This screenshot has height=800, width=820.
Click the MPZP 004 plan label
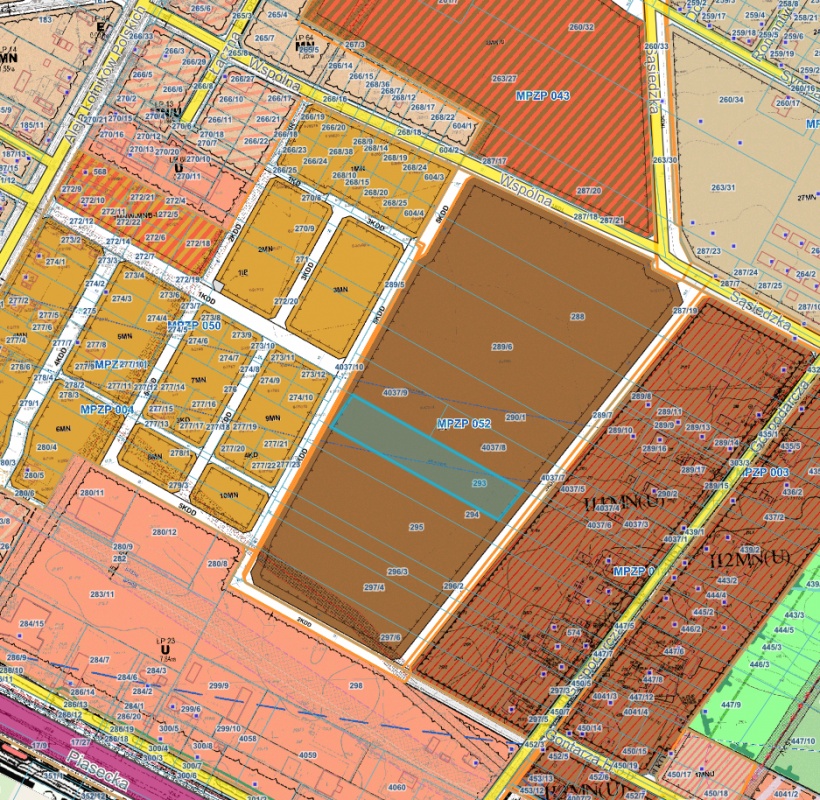(x=107, y=409)
